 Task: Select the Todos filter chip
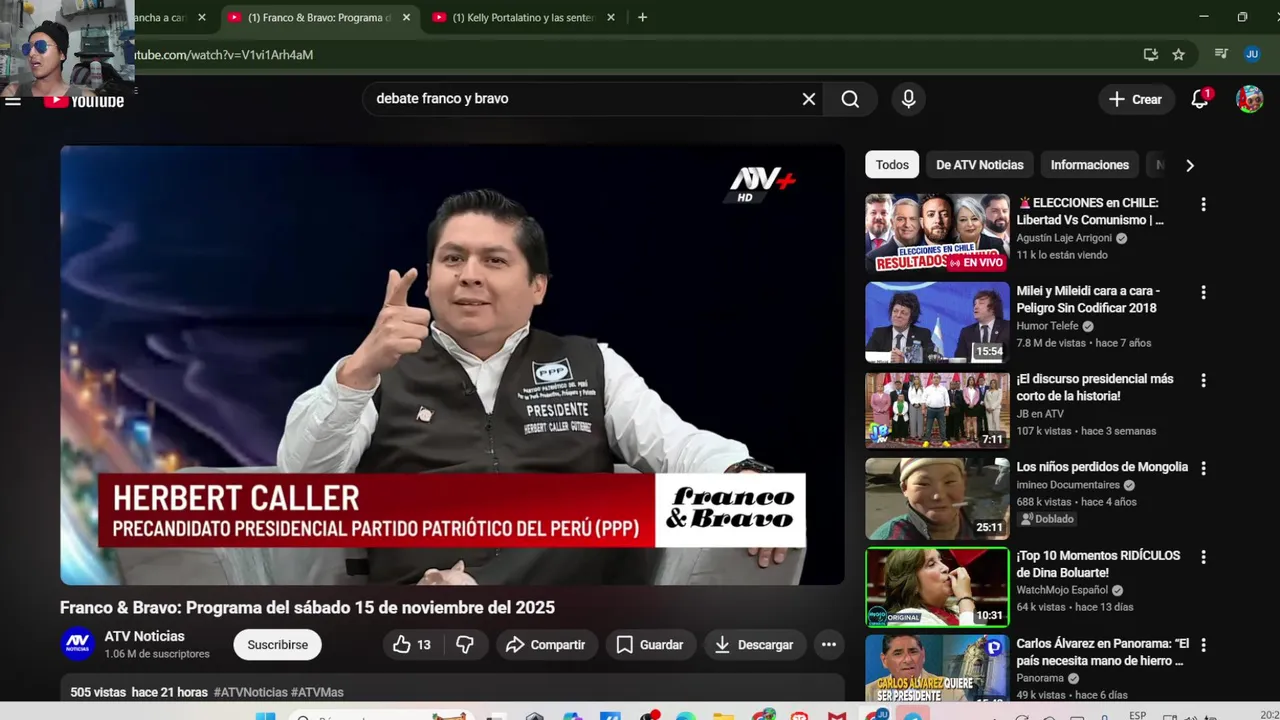click(x=892, y=165)
